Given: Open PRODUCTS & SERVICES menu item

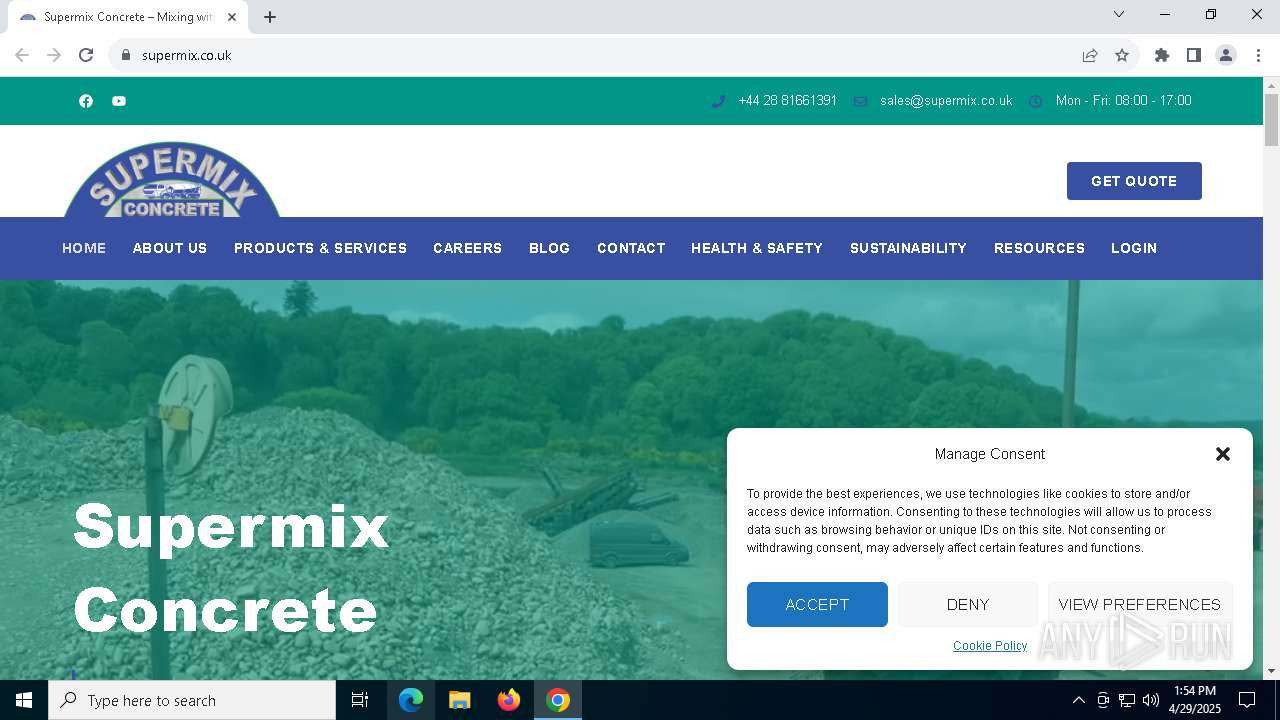Looking at the screenshot, I should (320, 248).
